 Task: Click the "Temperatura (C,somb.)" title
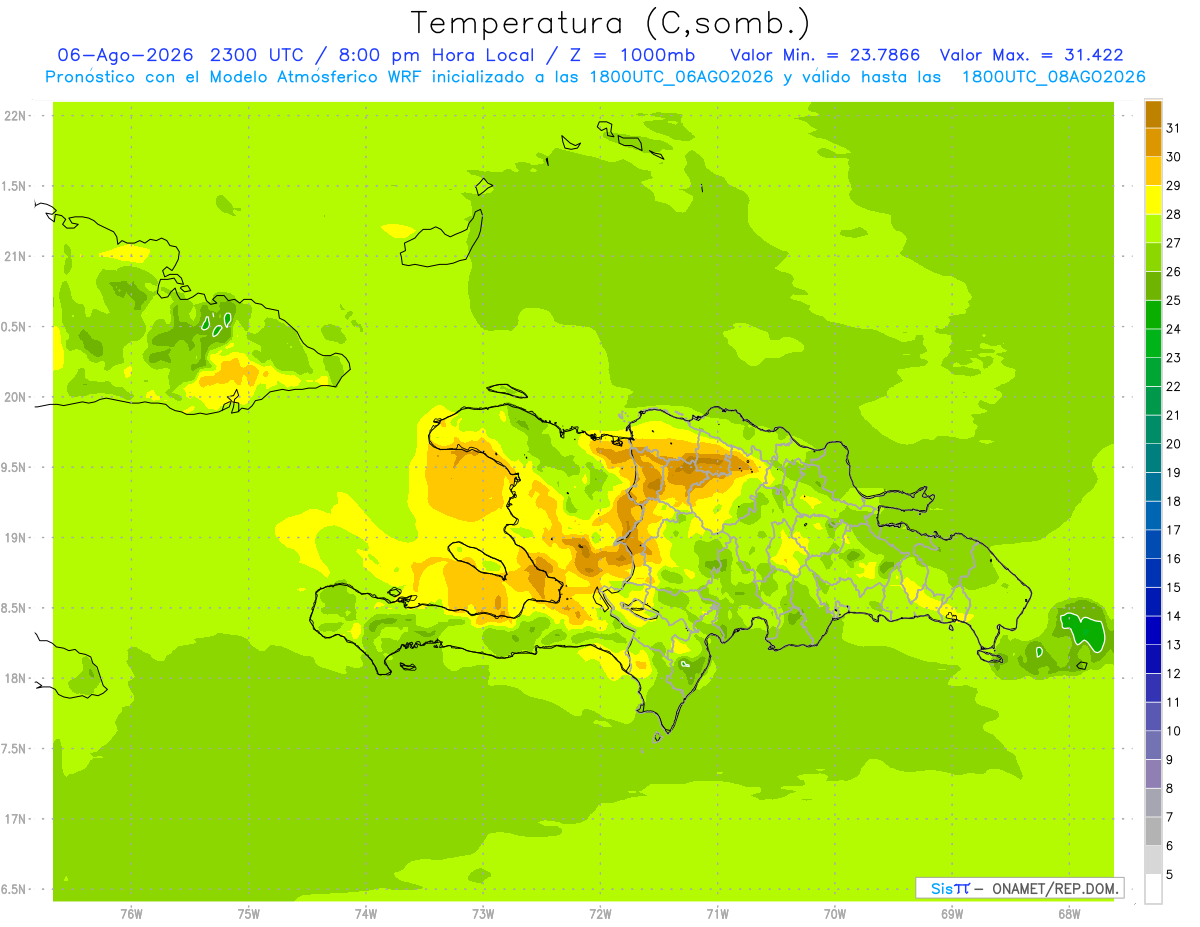(x=611, y=23)
